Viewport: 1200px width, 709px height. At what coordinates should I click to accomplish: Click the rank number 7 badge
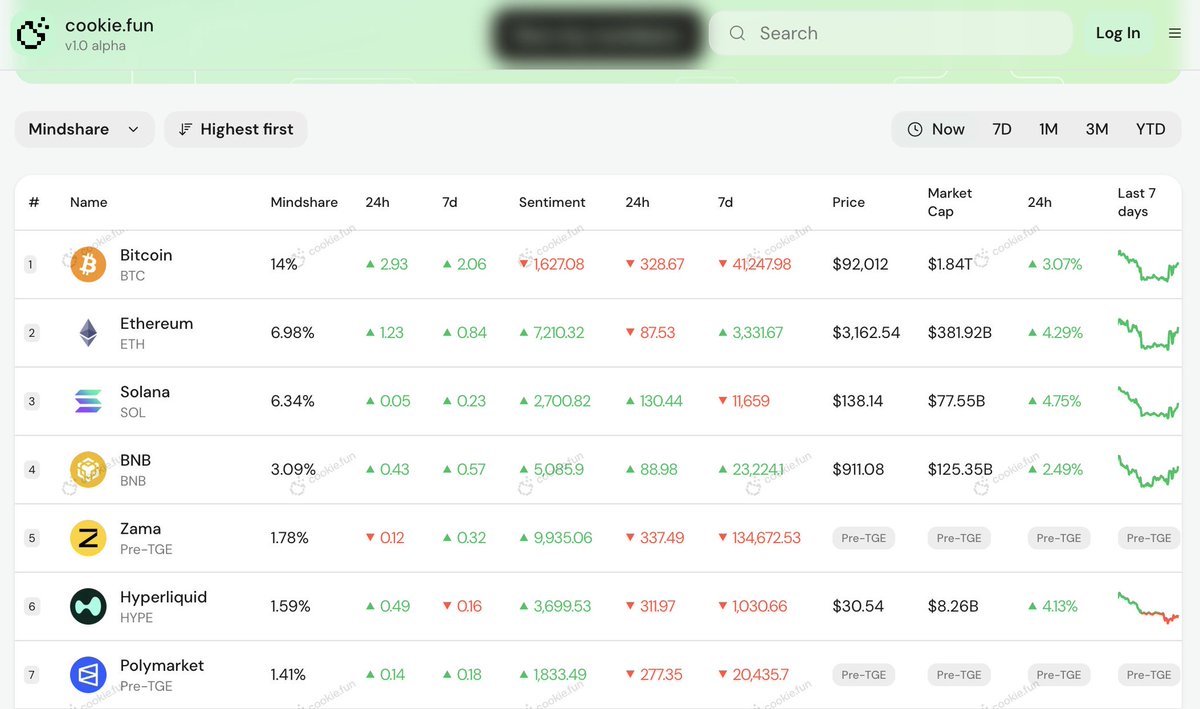31,675
